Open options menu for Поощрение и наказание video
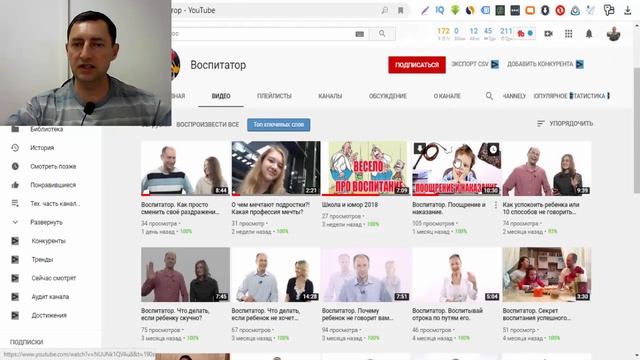Viewport: 640px width, 360px height. coord(496,205)
